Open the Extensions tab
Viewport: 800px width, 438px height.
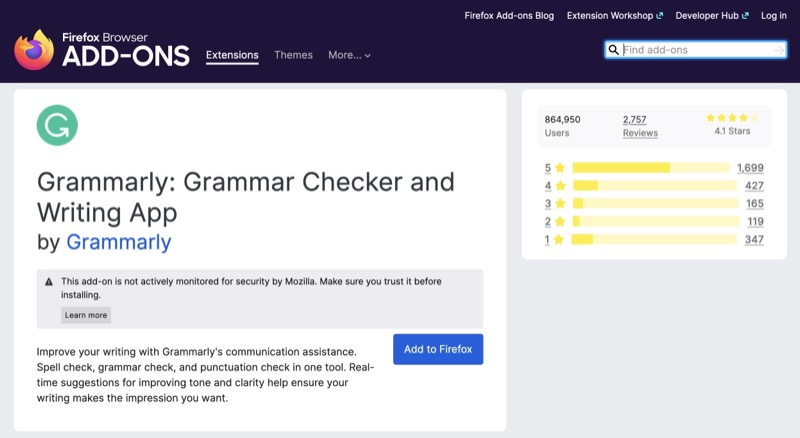[232, 55]
